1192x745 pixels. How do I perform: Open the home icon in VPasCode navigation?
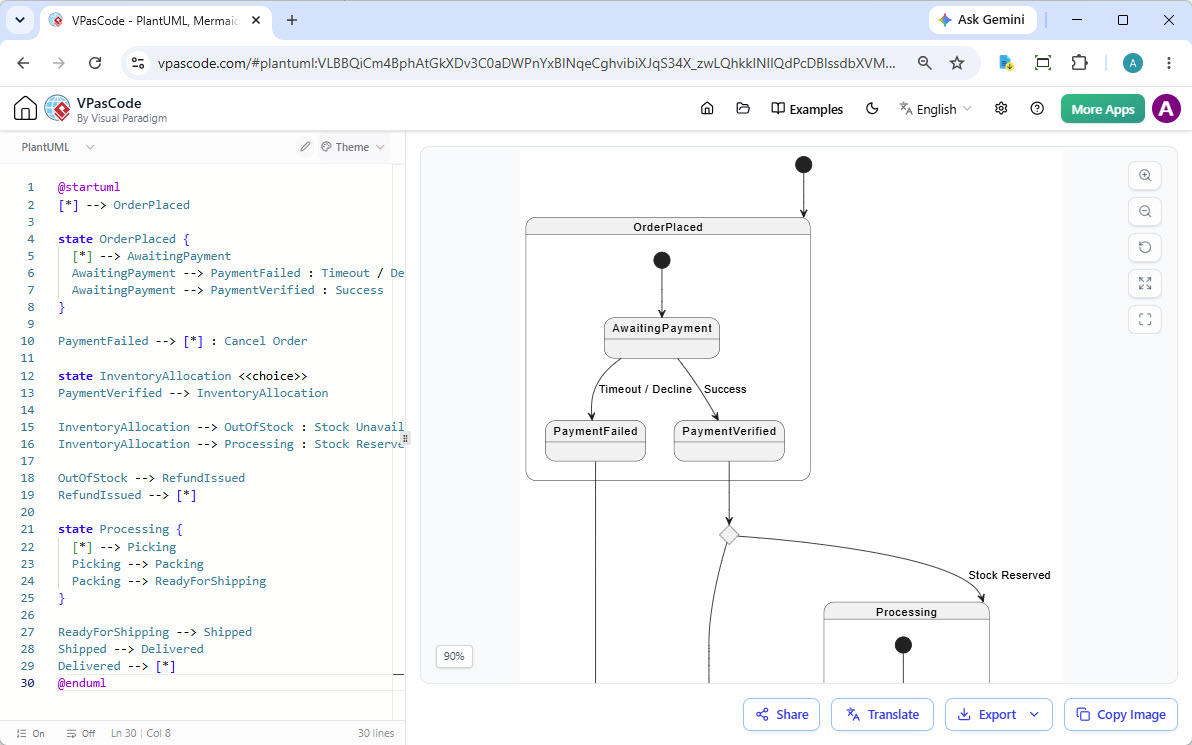coord(707,109)
